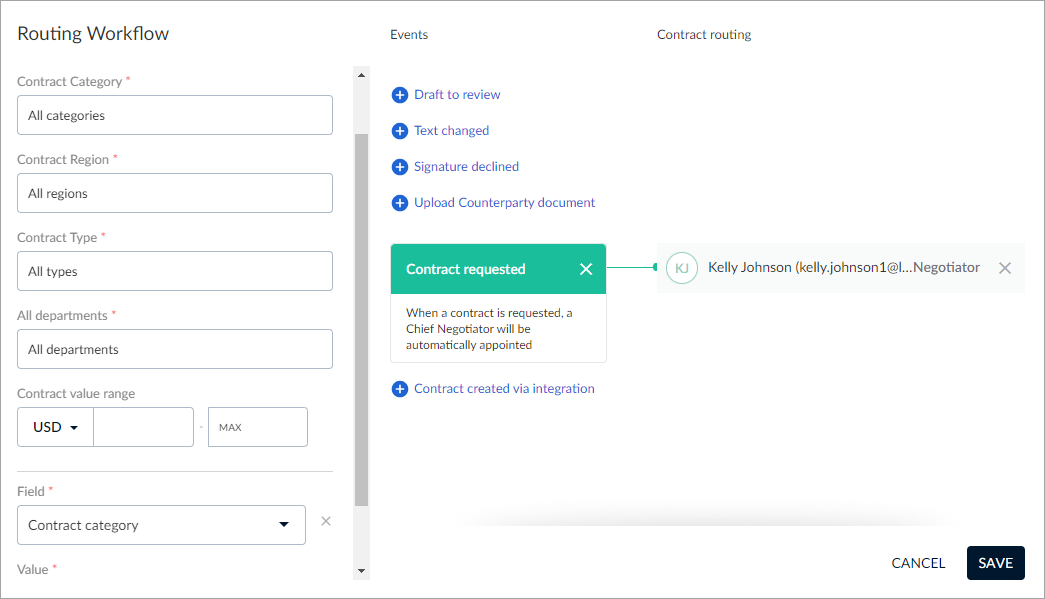This screenshot has height=599, width=1045.
Task: Remove Kelly Johnson from contract routing
Action: pos(1005,268)
